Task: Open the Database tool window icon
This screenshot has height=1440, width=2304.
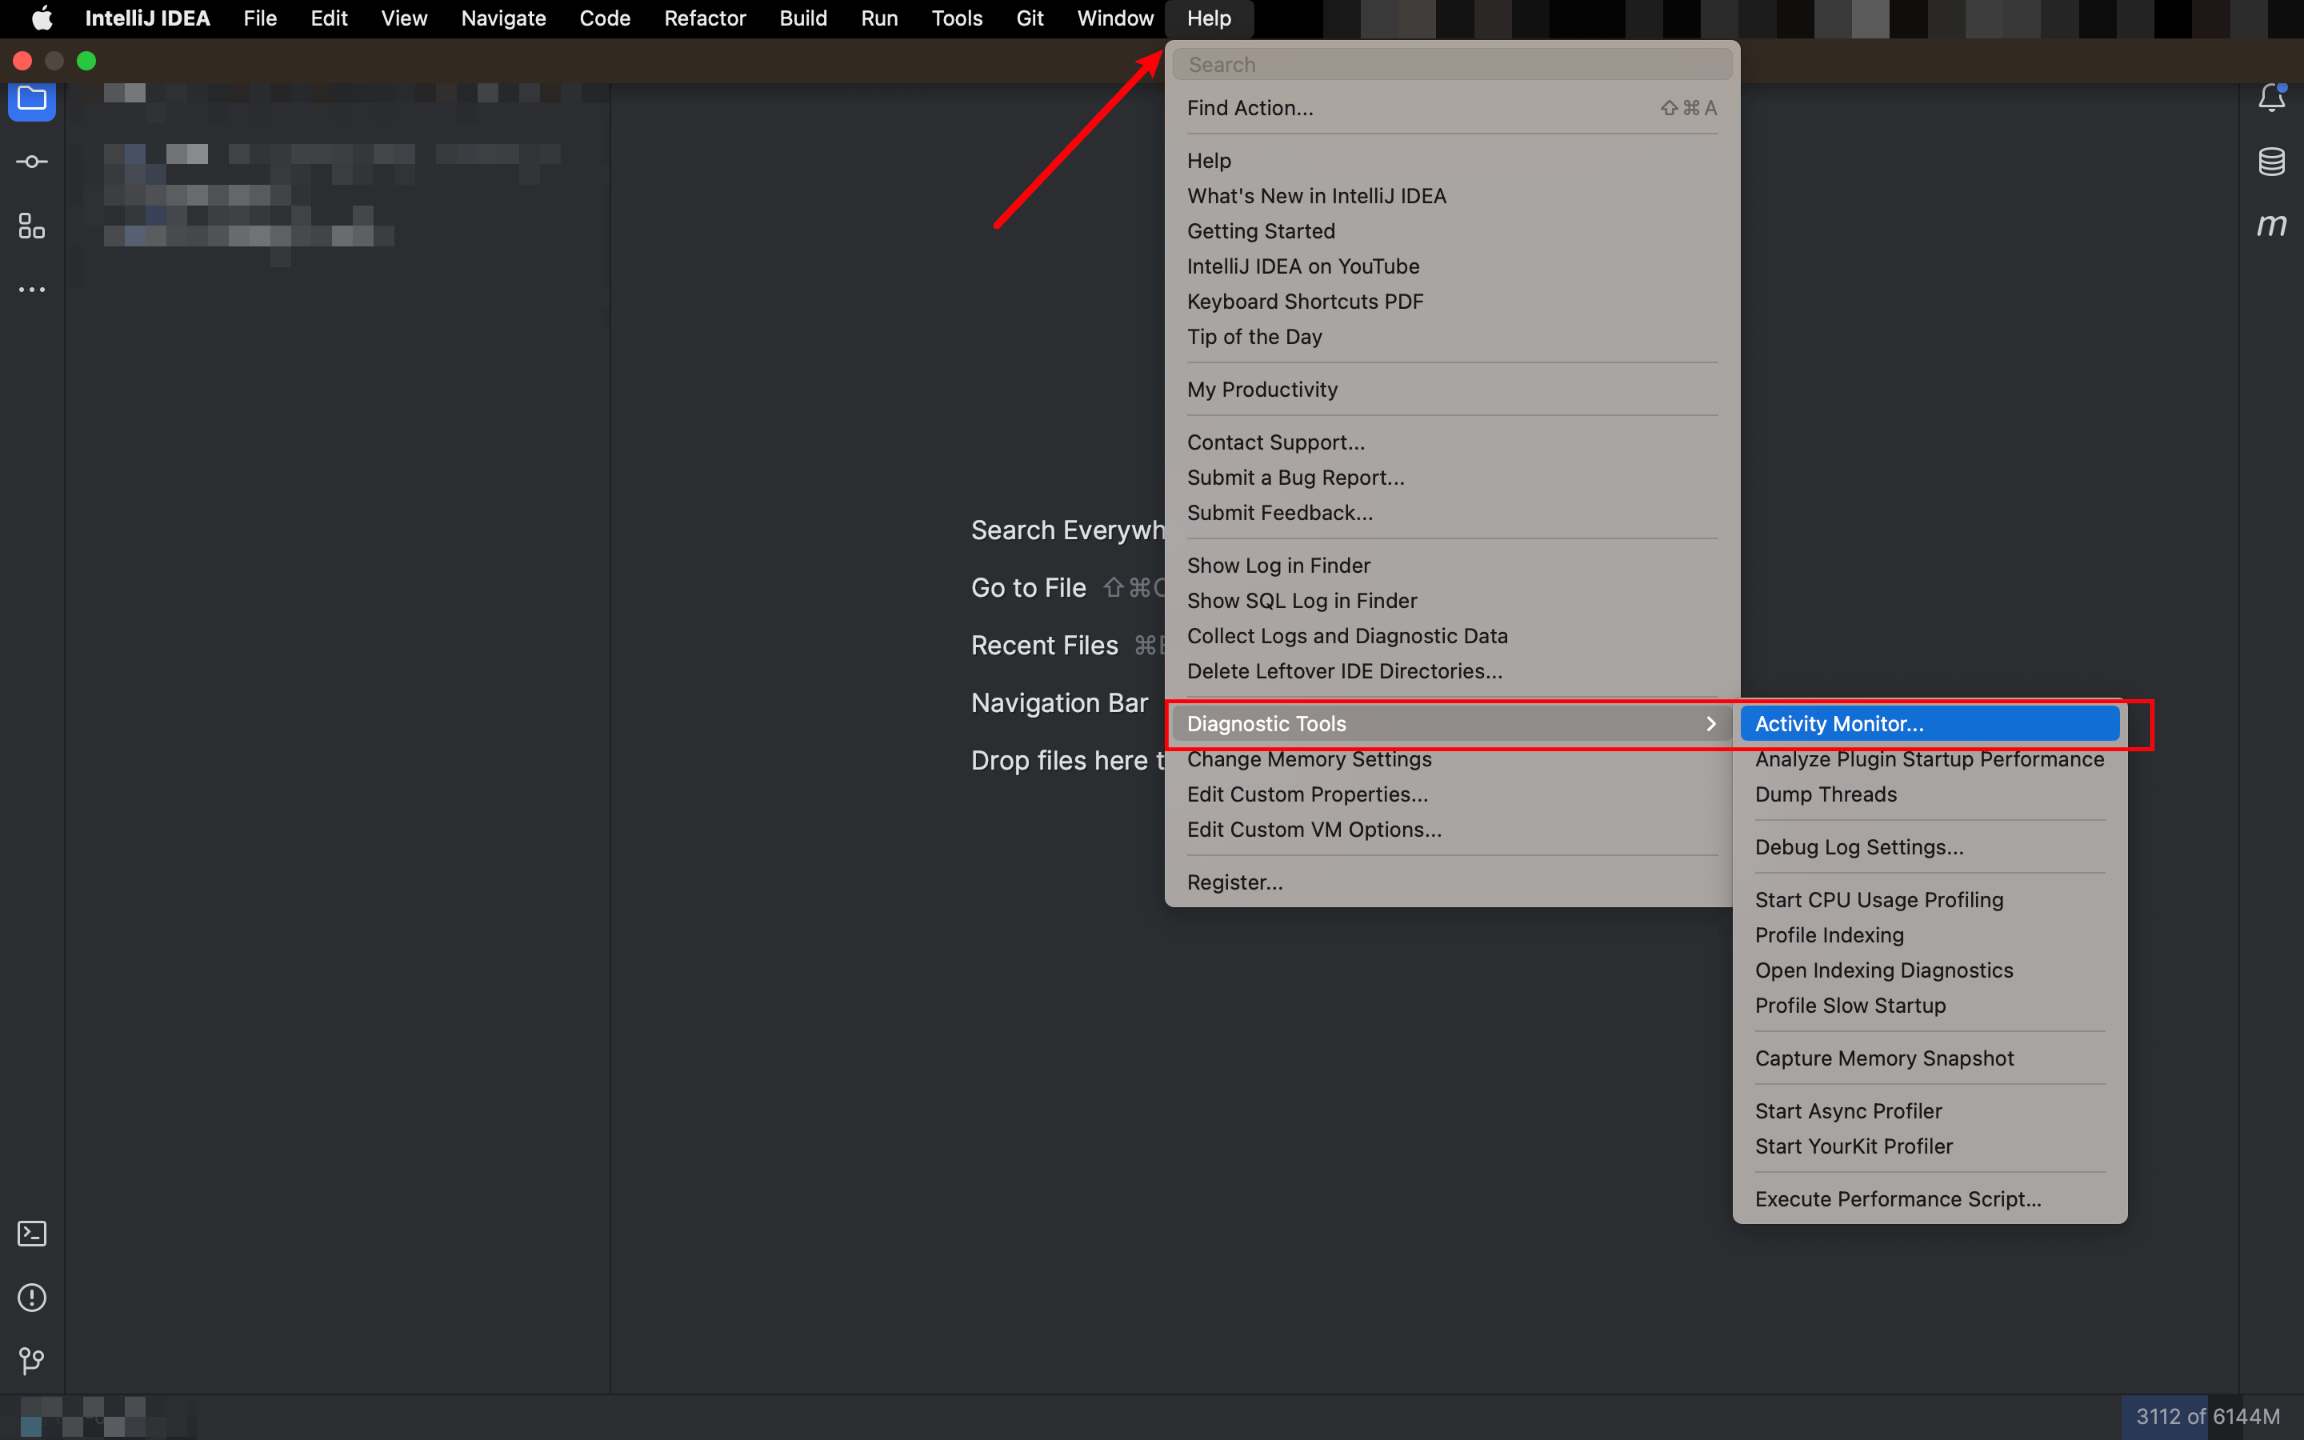Action: [x=2272, y=162]
